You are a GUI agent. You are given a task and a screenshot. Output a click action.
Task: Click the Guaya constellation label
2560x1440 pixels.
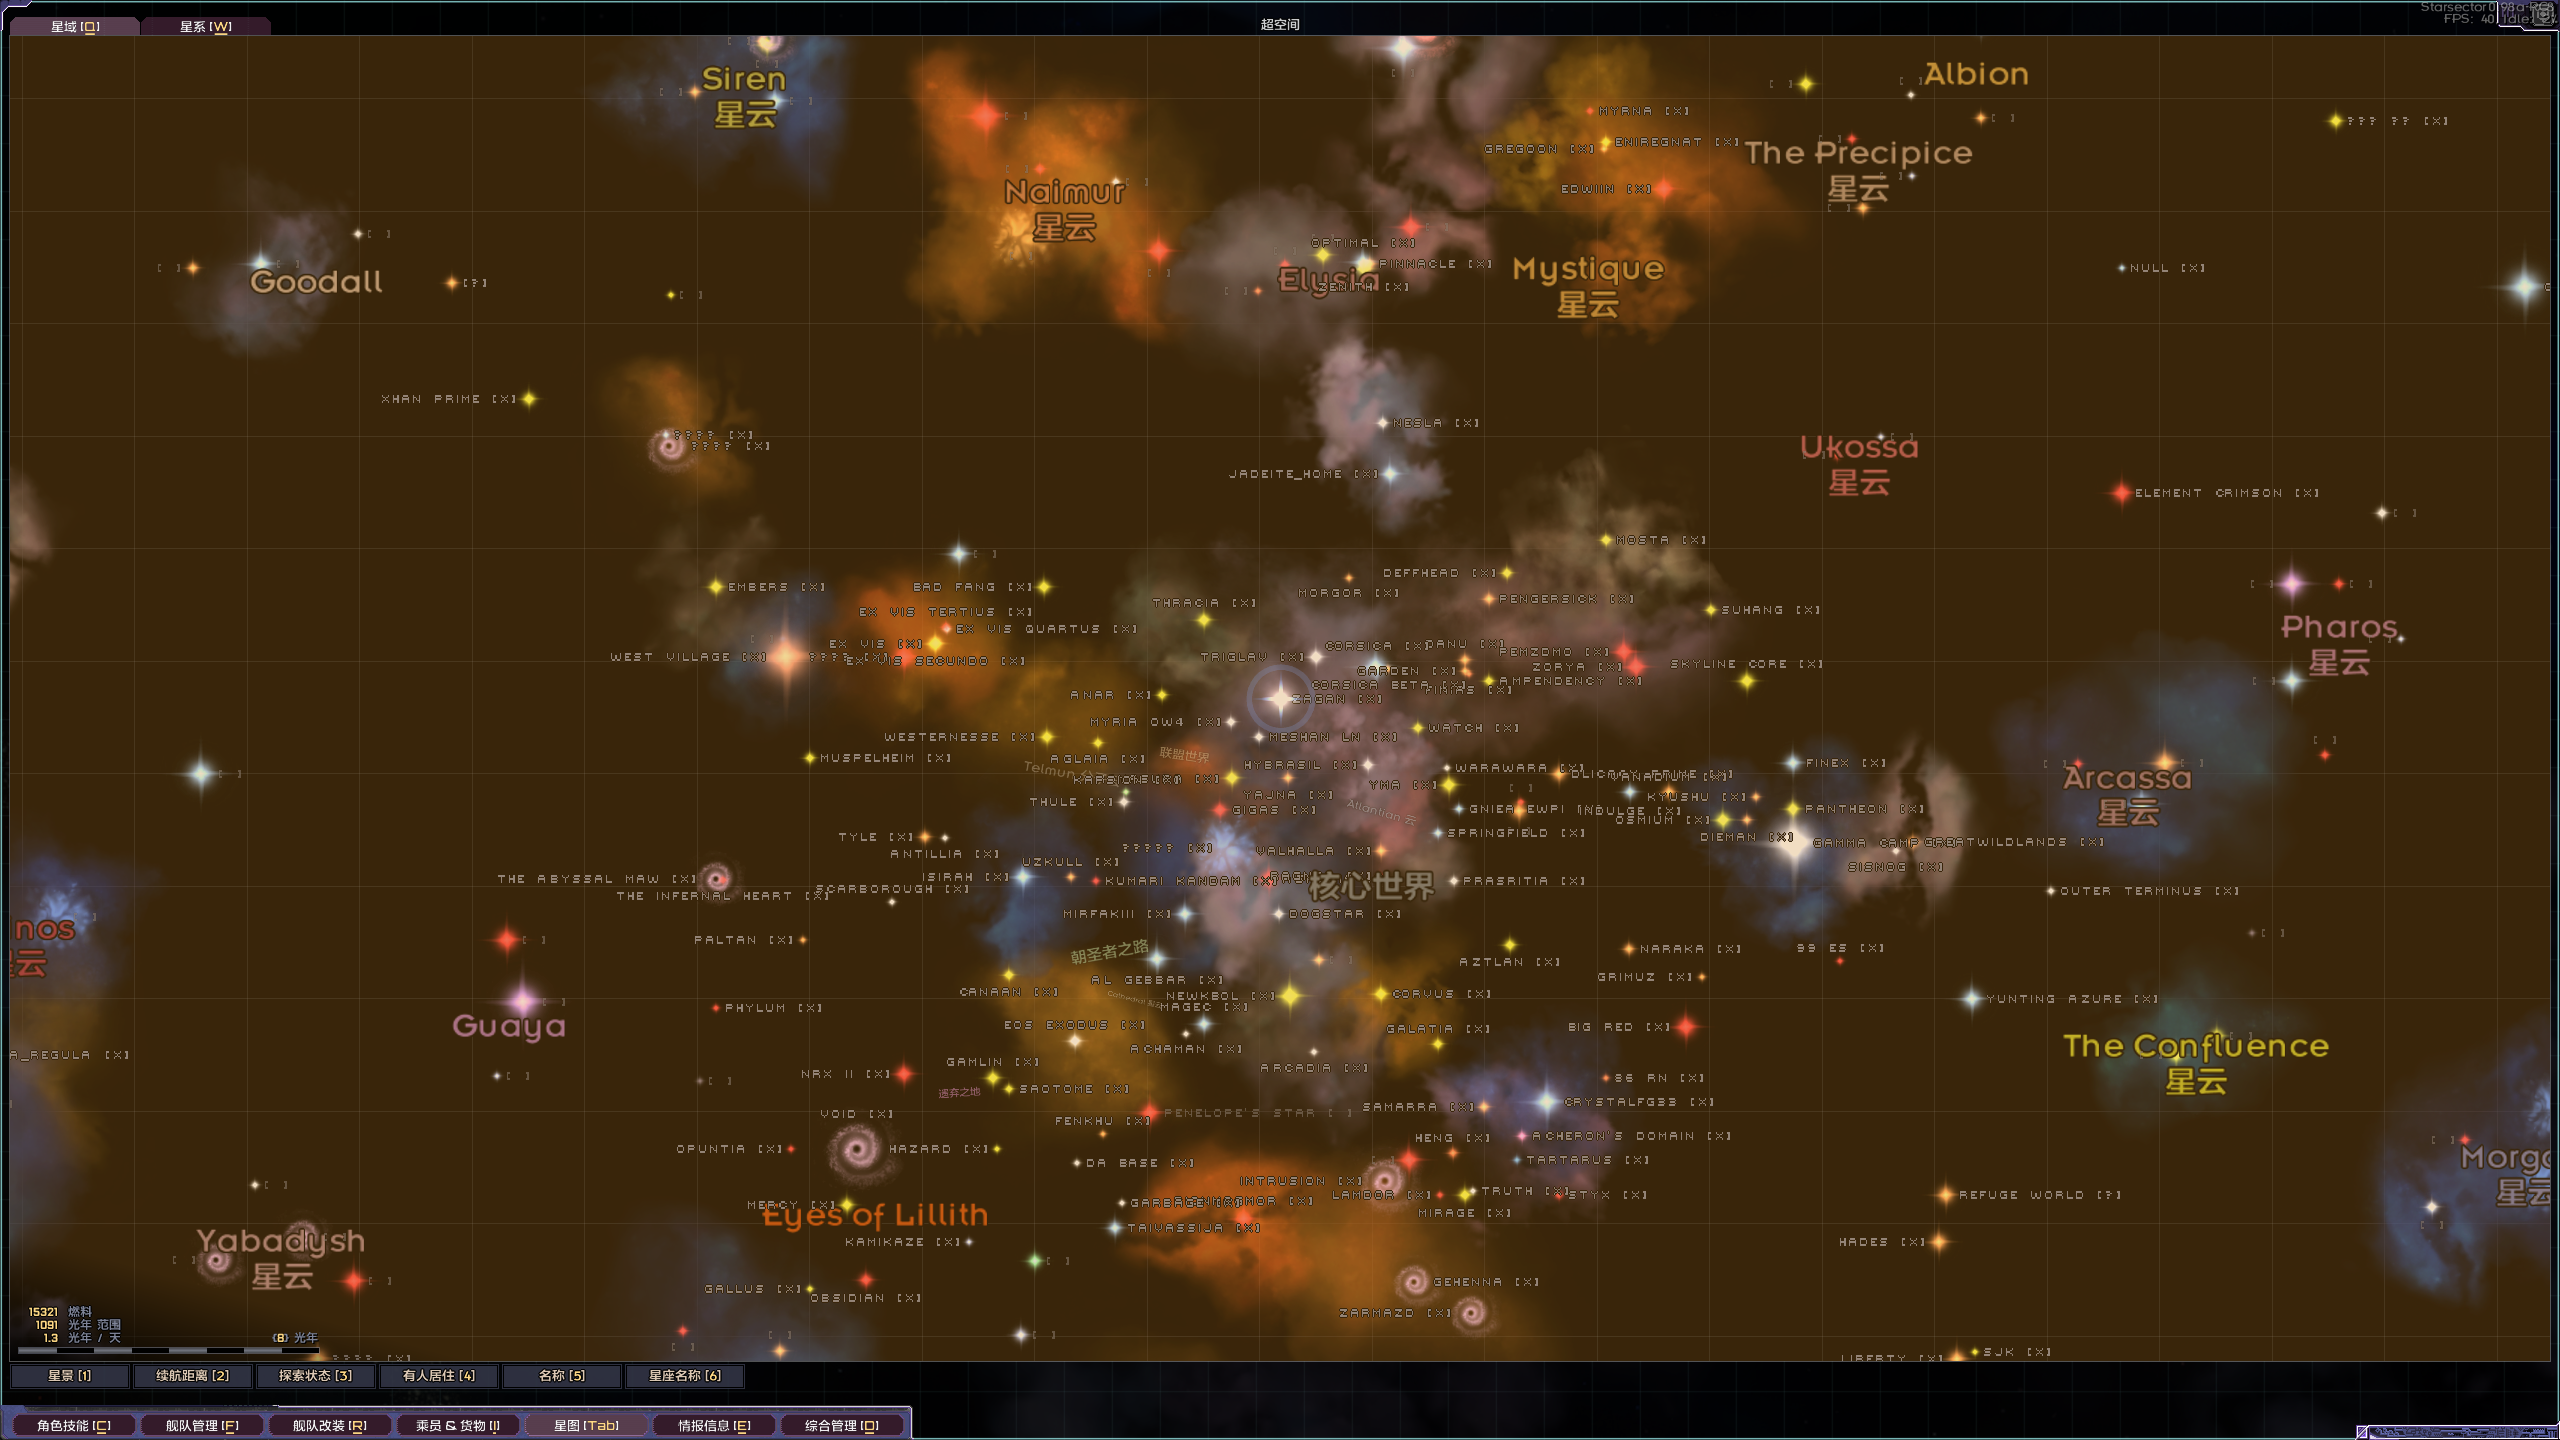point(509,1026)
